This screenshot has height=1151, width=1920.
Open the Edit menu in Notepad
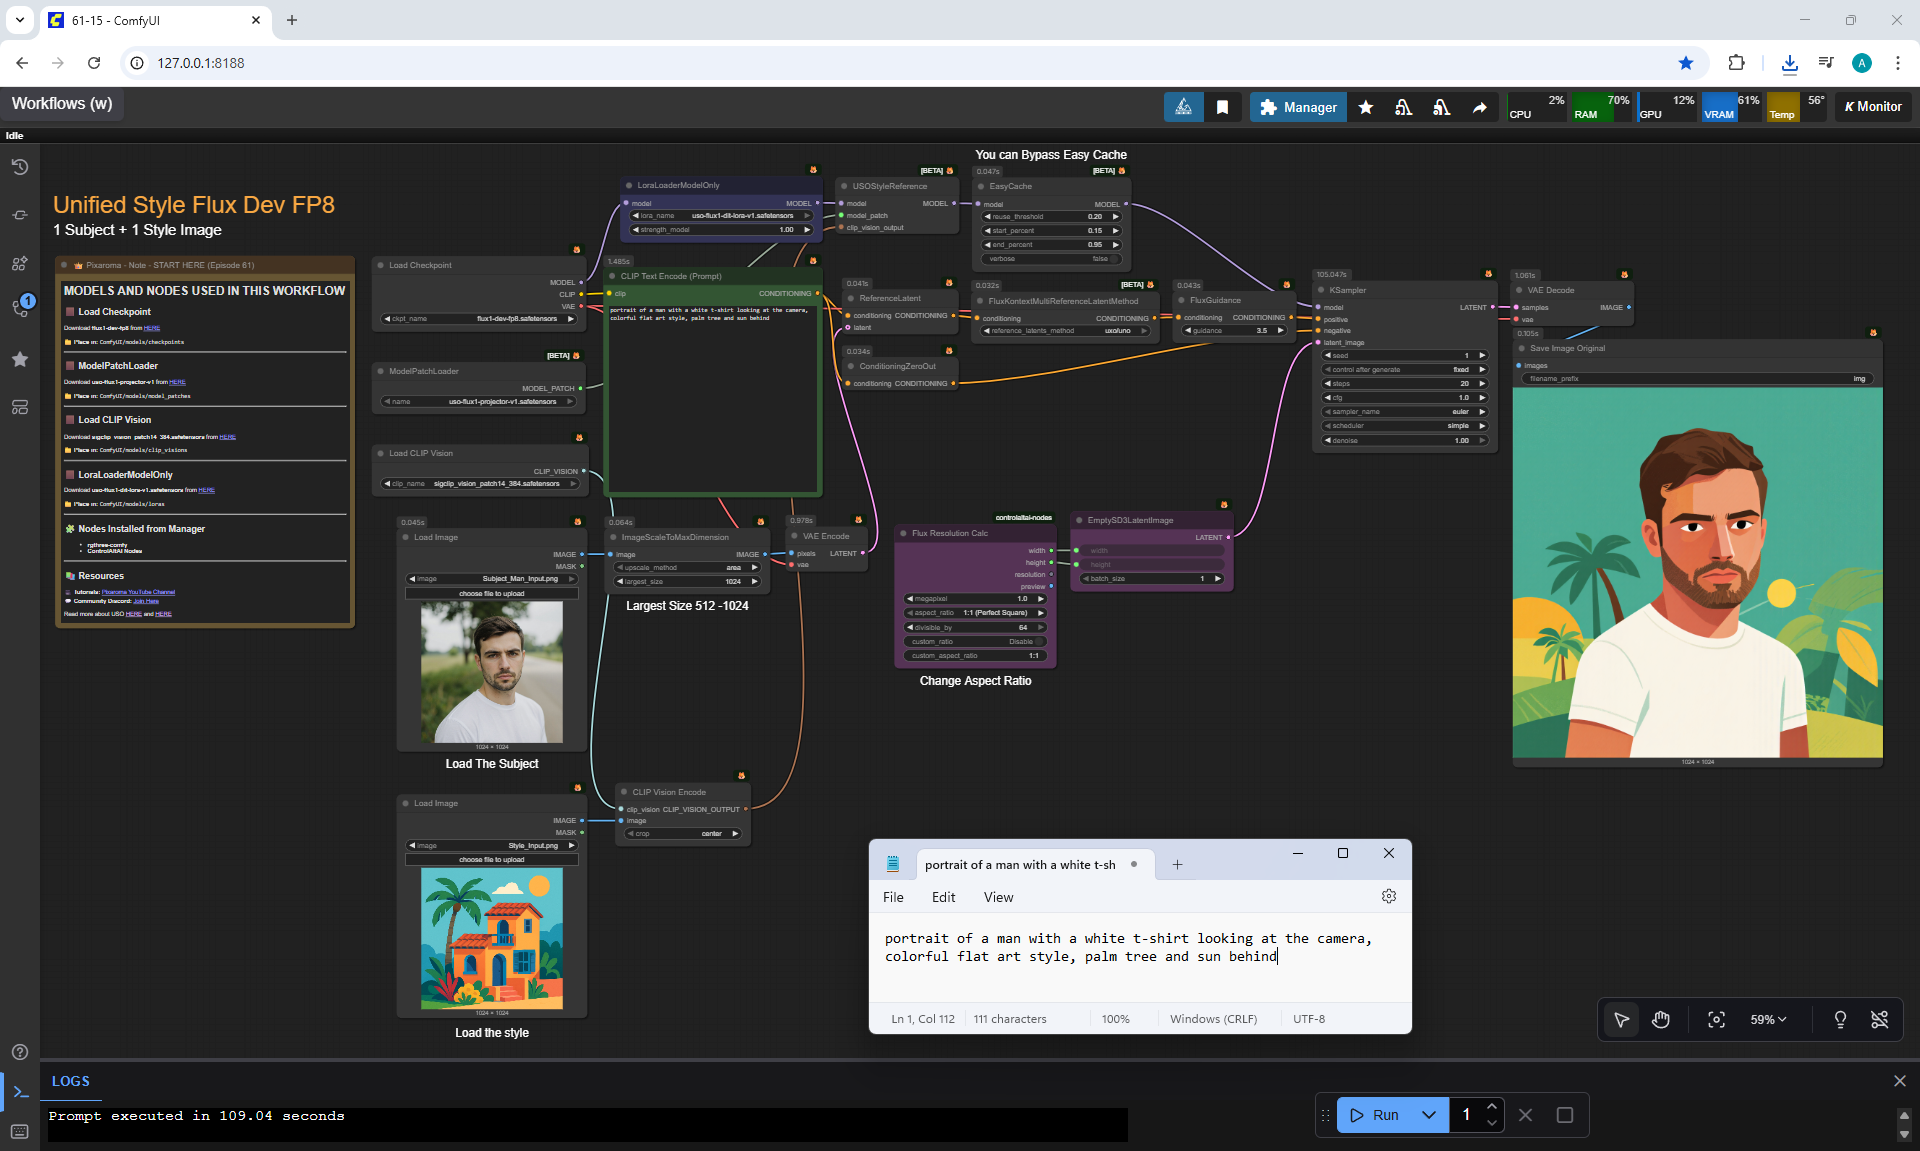click(943, 897)
